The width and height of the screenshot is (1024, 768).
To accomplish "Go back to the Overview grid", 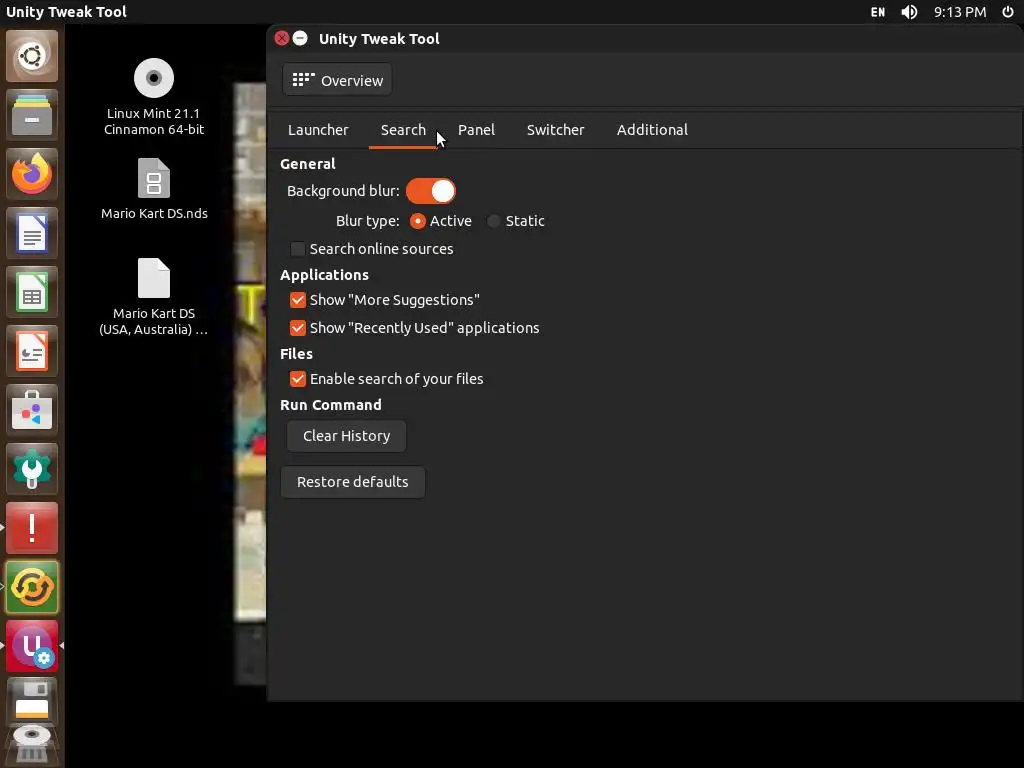I will pos(337,80).
